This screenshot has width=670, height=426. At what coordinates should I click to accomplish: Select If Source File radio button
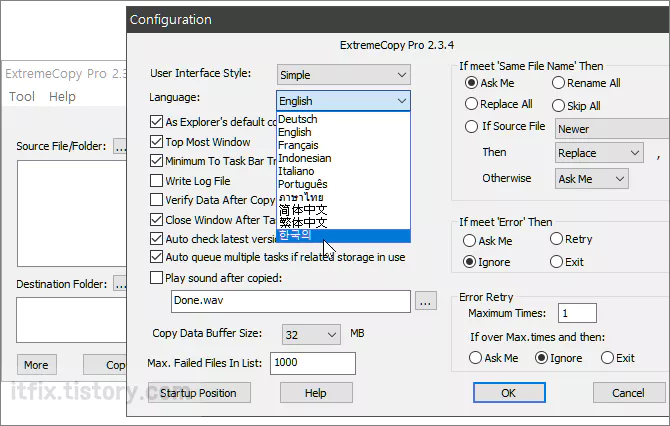pos(471,126)
